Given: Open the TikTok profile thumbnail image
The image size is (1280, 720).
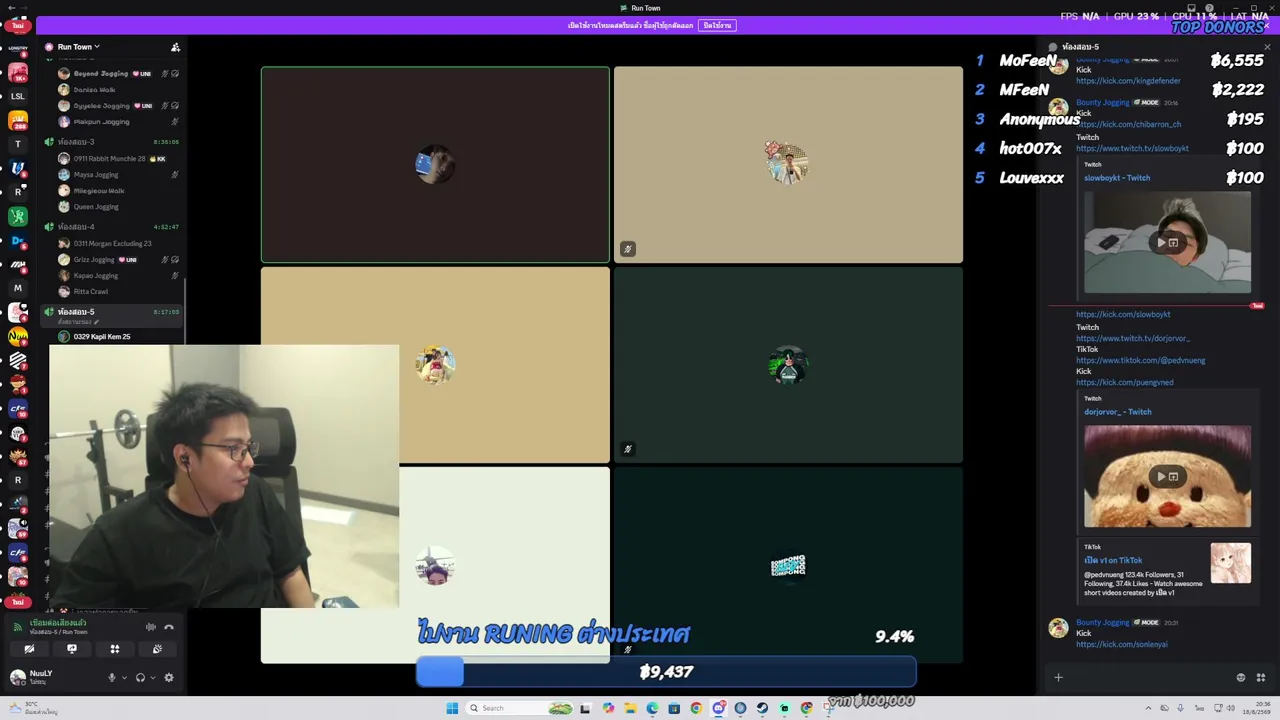Looking at the screenshot, I should 1230,563.
